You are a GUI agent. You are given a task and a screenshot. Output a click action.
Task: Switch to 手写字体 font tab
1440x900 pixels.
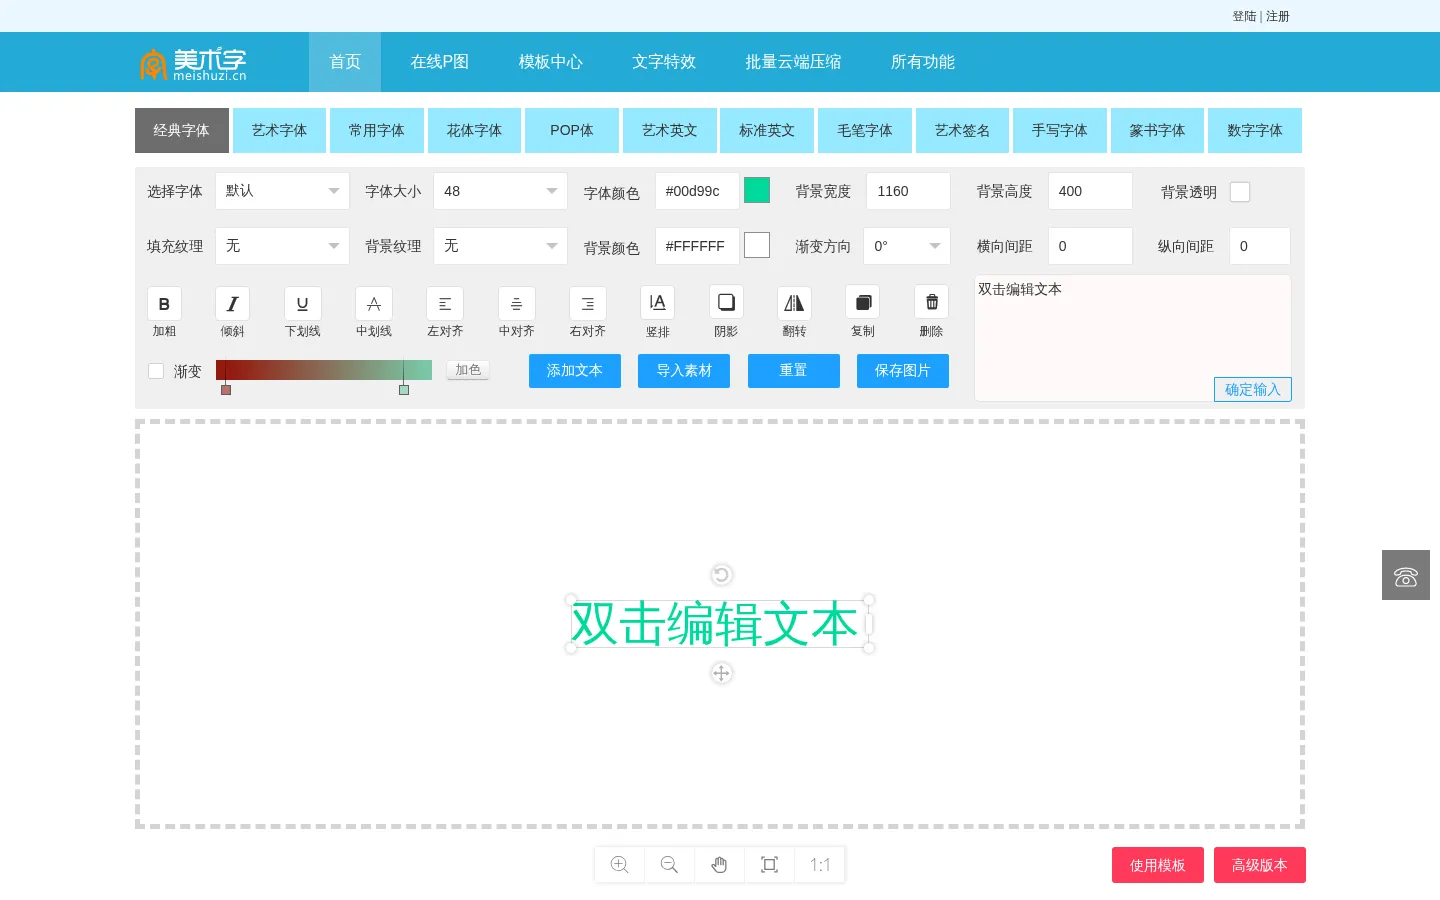click(1060, 130)
